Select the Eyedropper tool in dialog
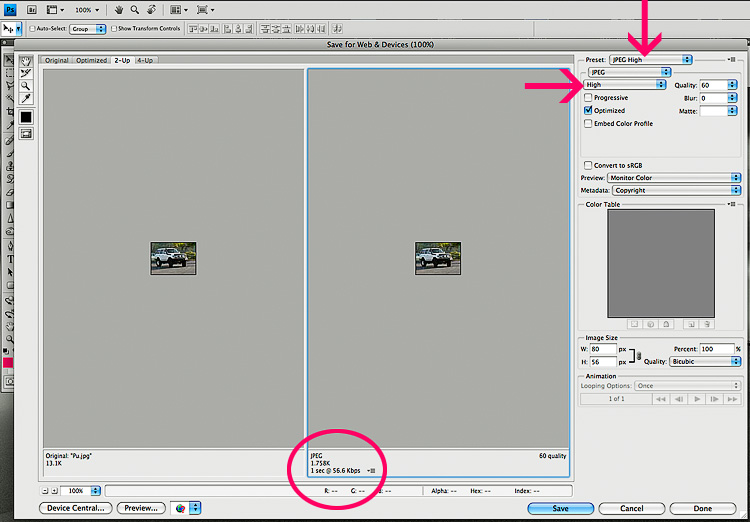The image size is (750, 522). click(26, 100)
